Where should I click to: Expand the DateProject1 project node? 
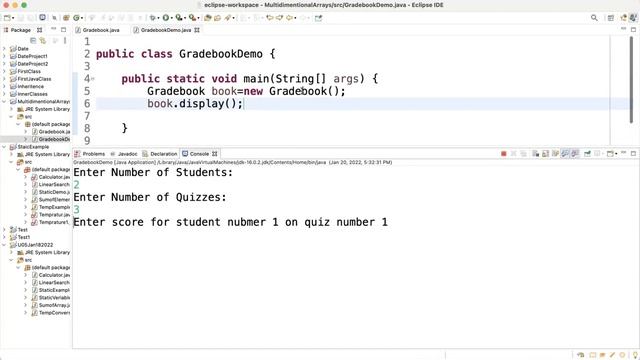[x=4, y=56]
